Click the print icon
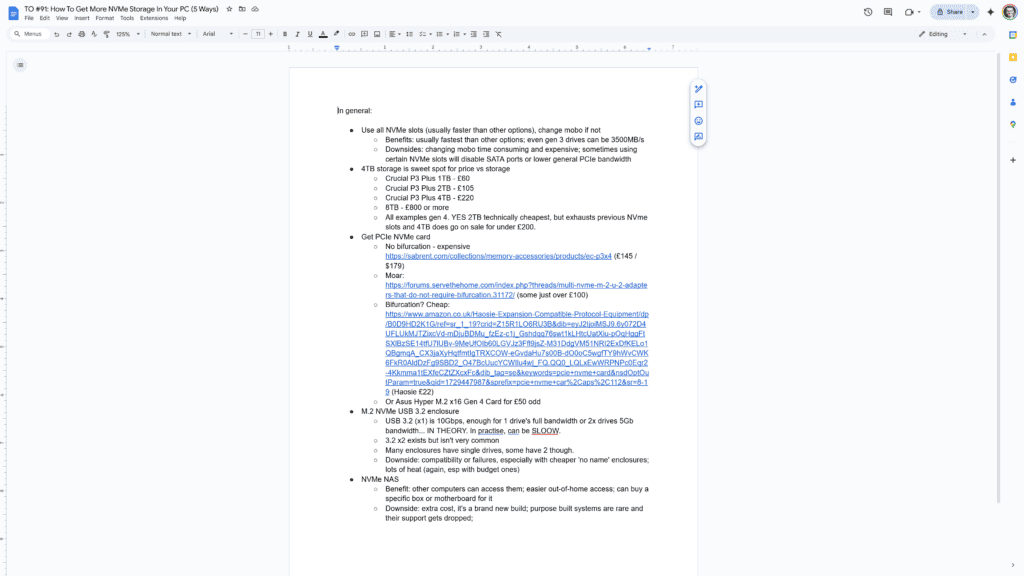 [81, 34]
